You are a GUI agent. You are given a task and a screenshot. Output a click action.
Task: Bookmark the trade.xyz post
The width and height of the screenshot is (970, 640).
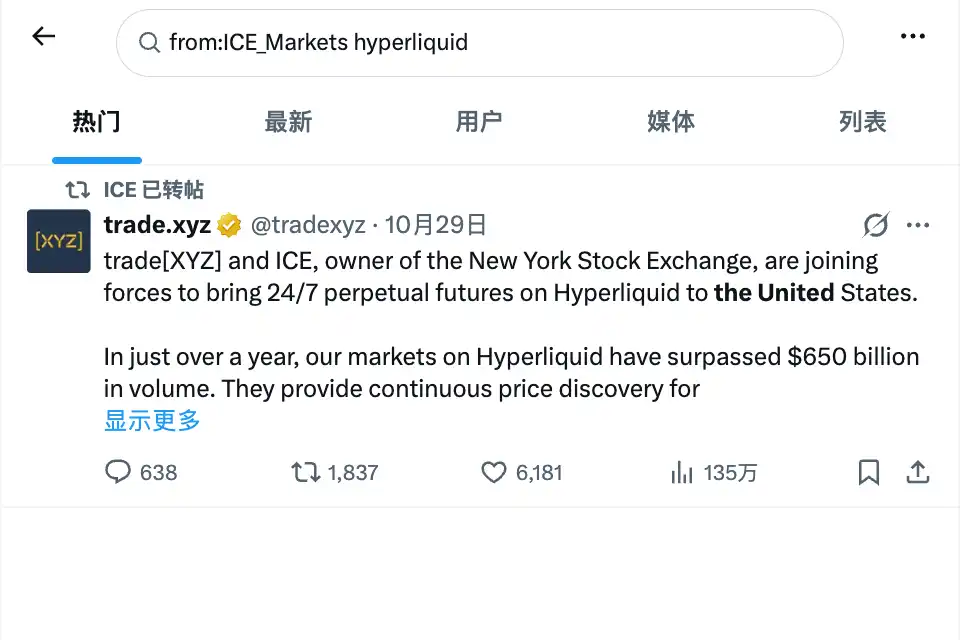(x=869, y=472)
